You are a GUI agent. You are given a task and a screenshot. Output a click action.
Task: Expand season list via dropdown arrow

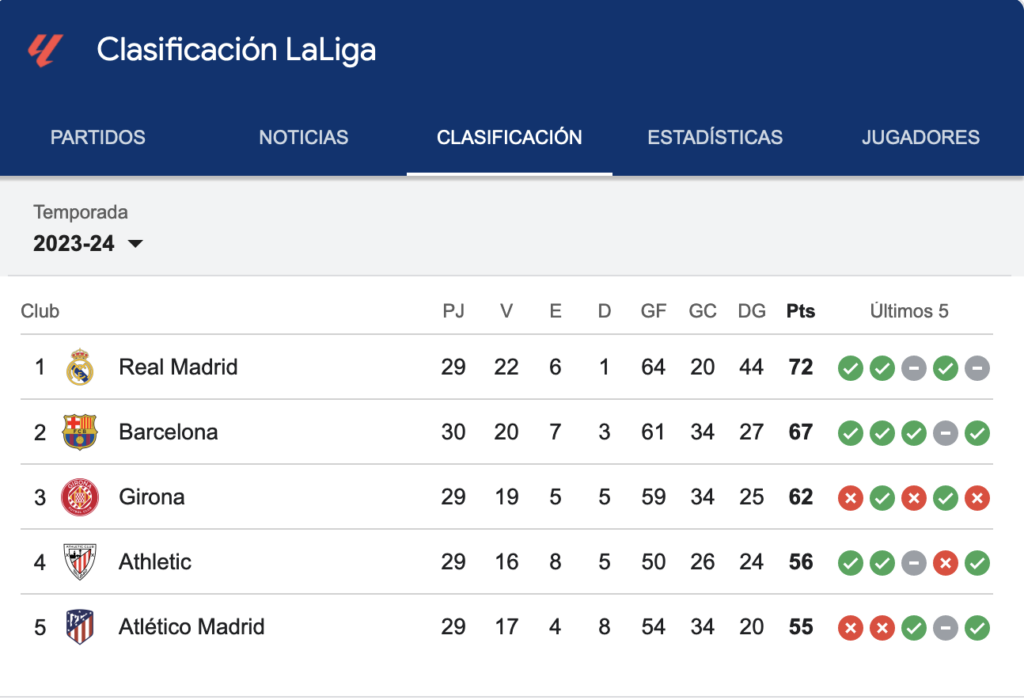coord(135,244)
